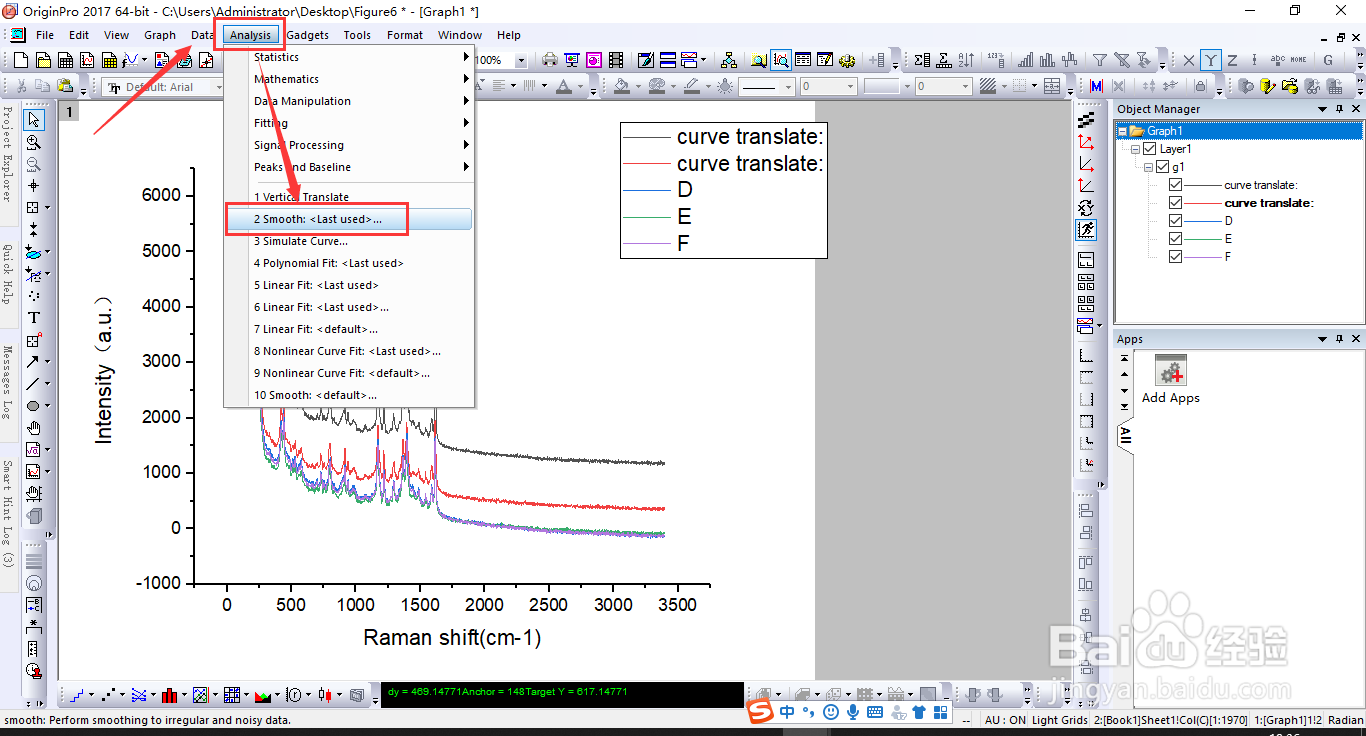Screen dimensions: 1366x736
Task: Choose Smooth: <Last used>... menu entry
Action: pos(349,219)
